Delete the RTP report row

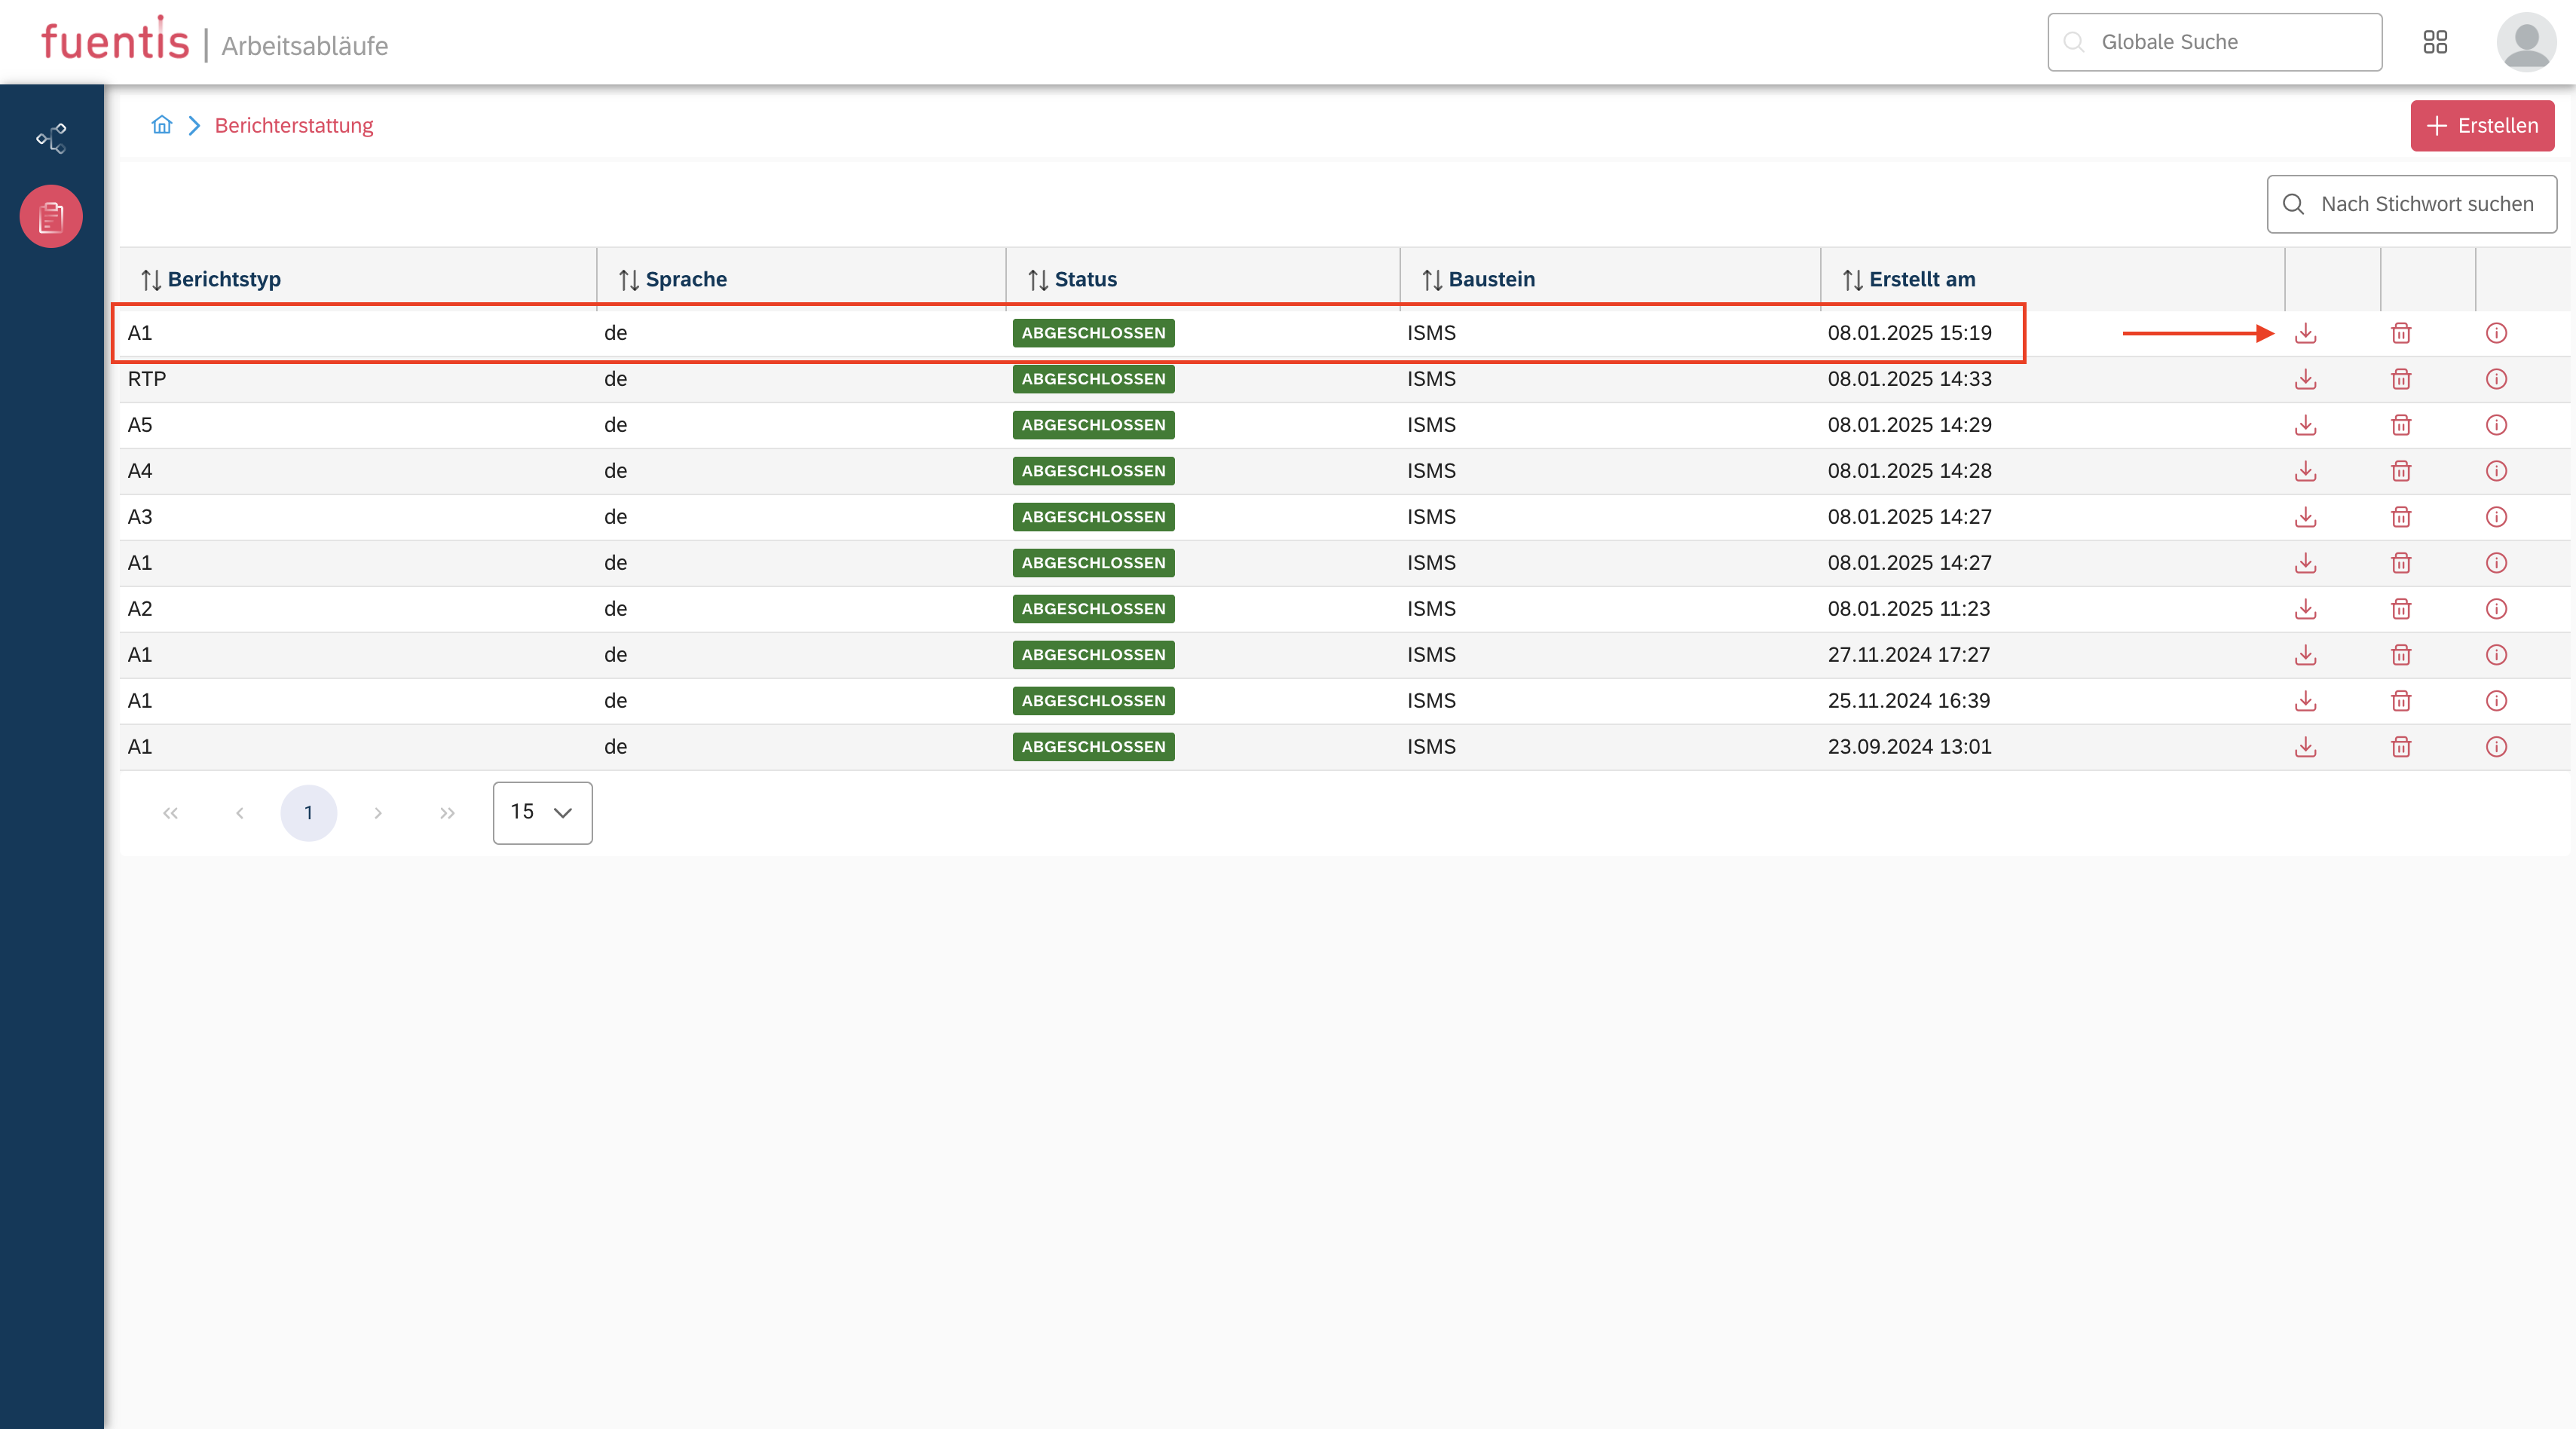coord(2400,379)
